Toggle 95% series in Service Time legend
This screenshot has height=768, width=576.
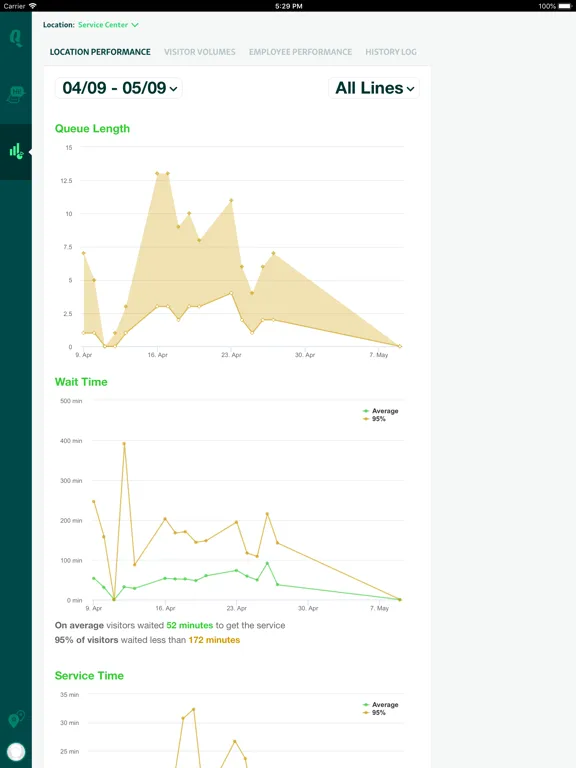coord(374,713)
